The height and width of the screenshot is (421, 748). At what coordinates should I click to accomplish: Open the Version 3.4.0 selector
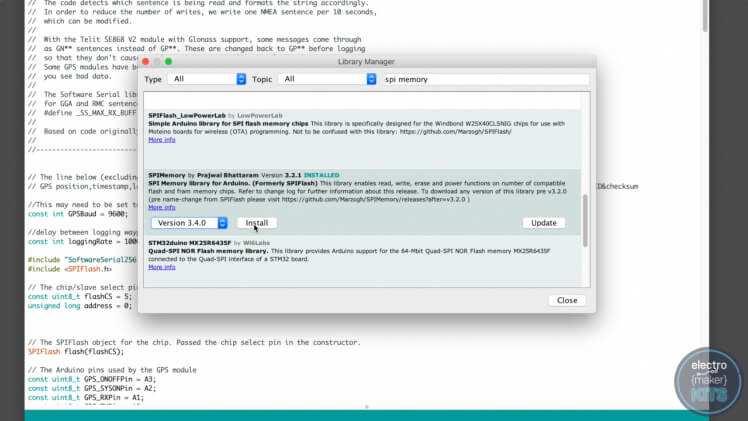189,223
